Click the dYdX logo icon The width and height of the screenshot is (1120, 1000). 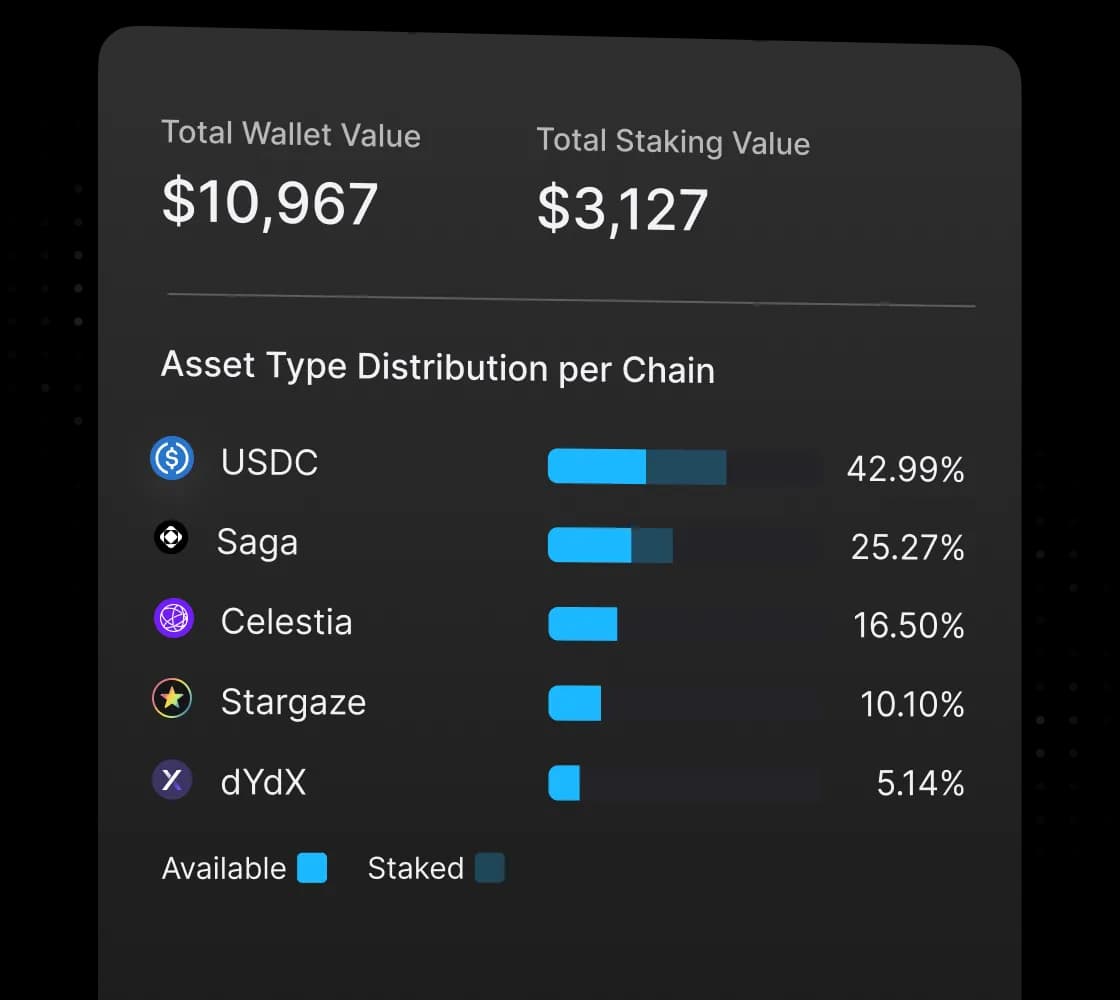click(x=171, y=780)
